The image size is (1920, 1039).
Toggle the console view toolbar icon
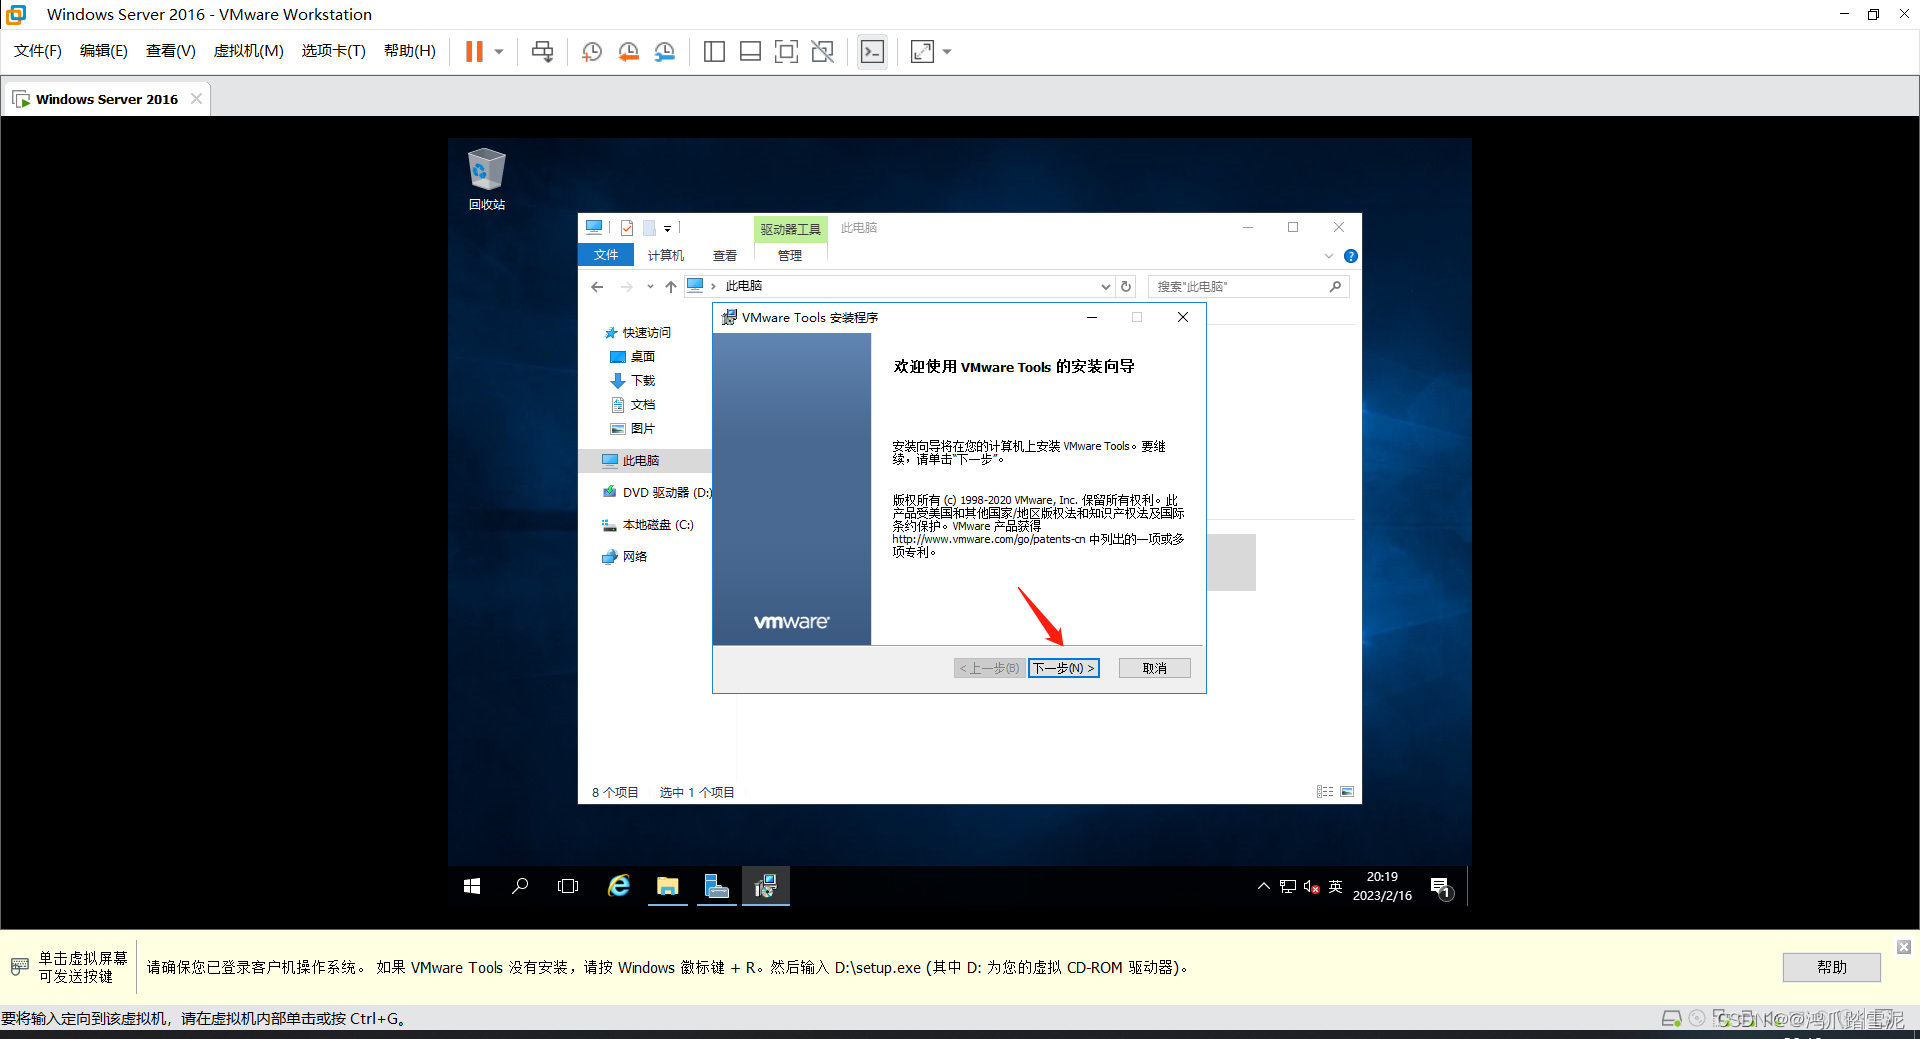(872, 51)
